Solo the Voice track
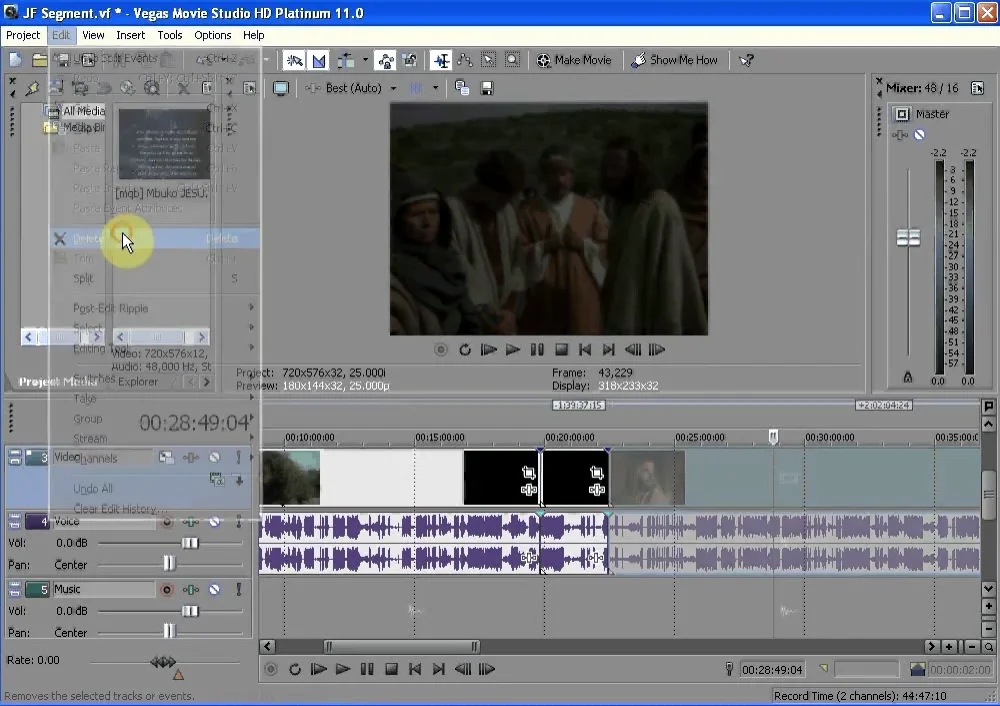The width and height of the screenshot is (1000, 706). point(239,521)
